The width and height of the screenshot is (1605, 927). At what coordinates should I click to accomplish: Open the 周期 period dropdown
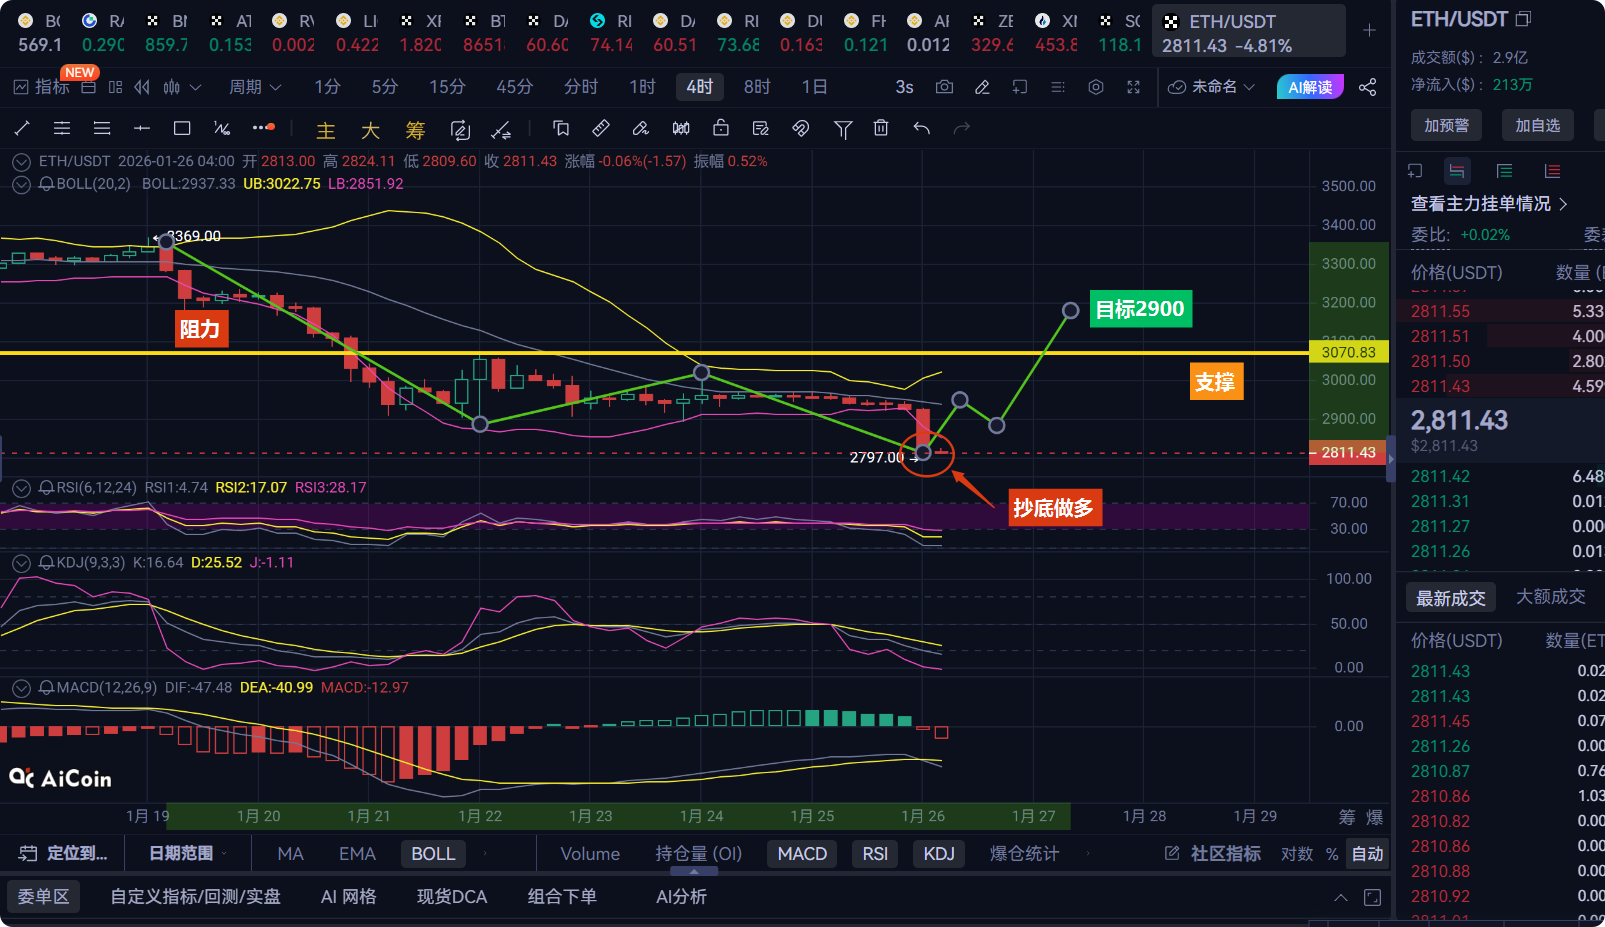point(255,87)
